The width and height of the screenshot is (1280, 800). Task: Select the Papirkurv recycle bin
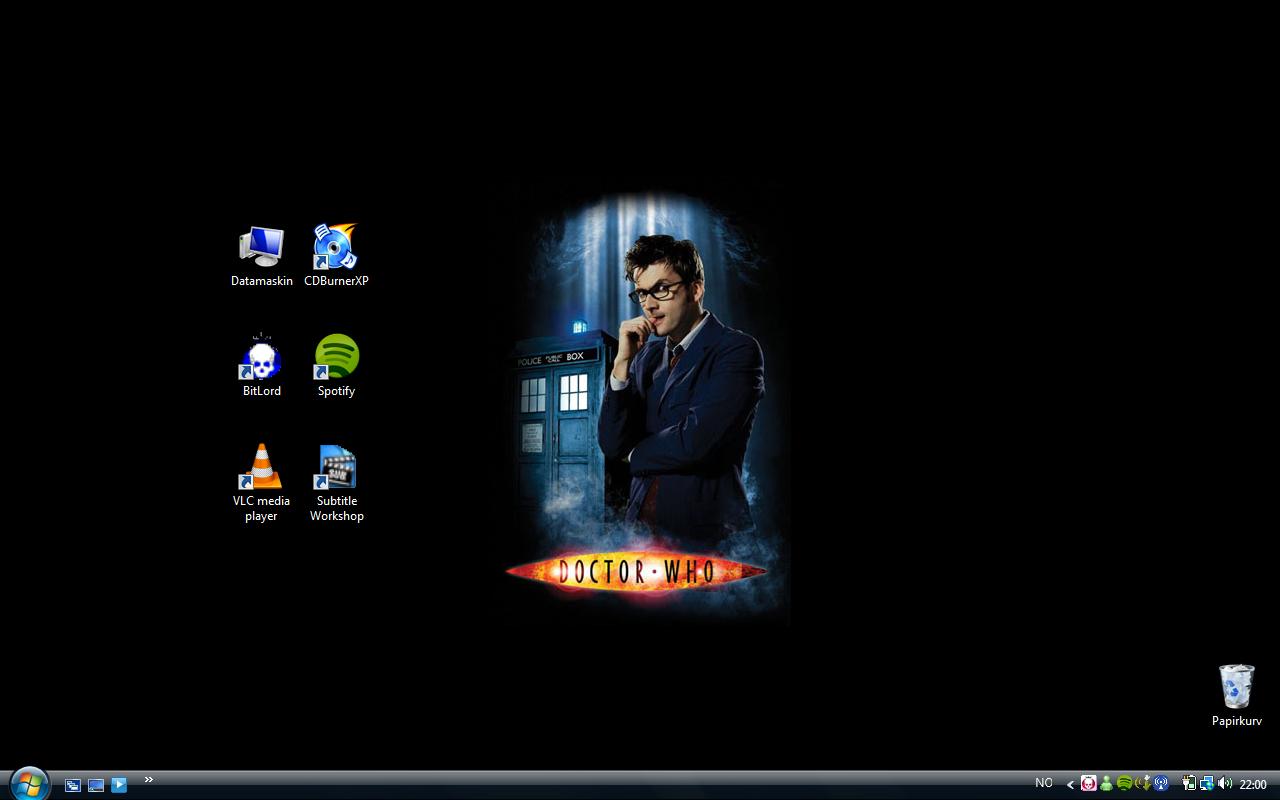point(1237,686)
